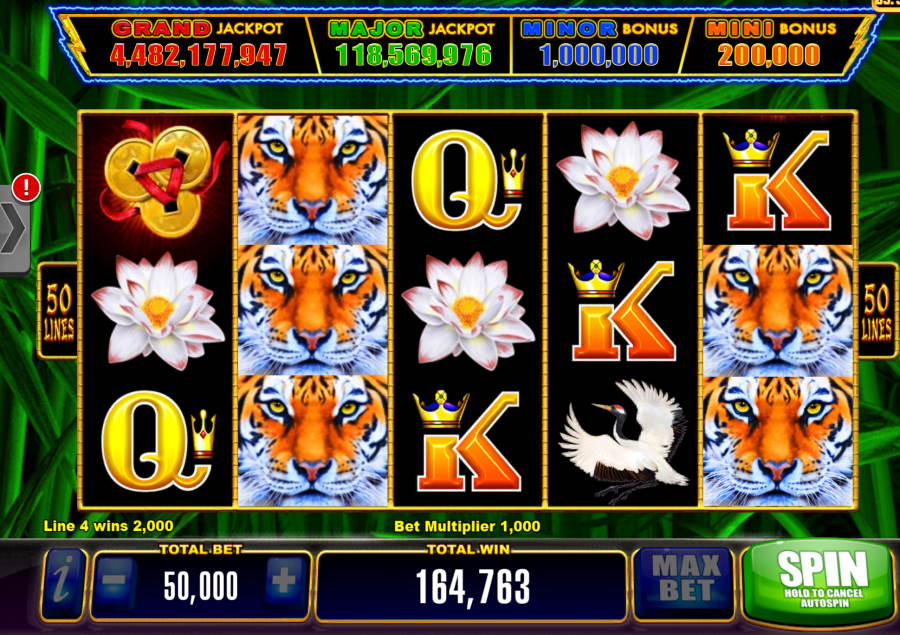Image resolution: width=900 pixels, height=635 pixels.
Task: Click the right 50 Lines indicator
Action: coord(876,311)
